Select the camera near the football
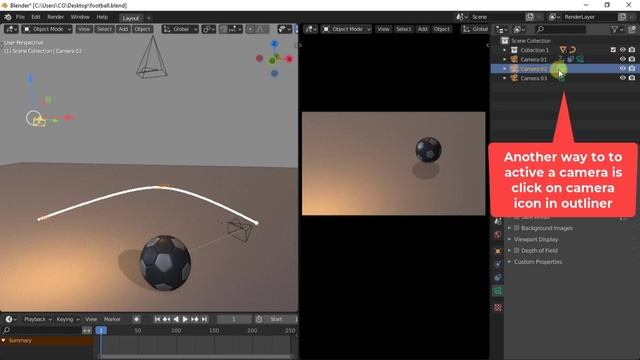The height and width of the screenshot is (360, 640). click(240, 230)
